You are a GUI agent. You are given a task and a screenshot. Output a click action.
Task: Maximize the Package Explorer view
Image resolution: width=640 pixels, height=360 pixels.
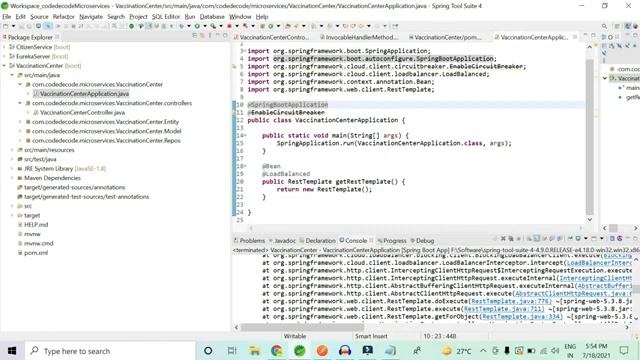point(225,36)
